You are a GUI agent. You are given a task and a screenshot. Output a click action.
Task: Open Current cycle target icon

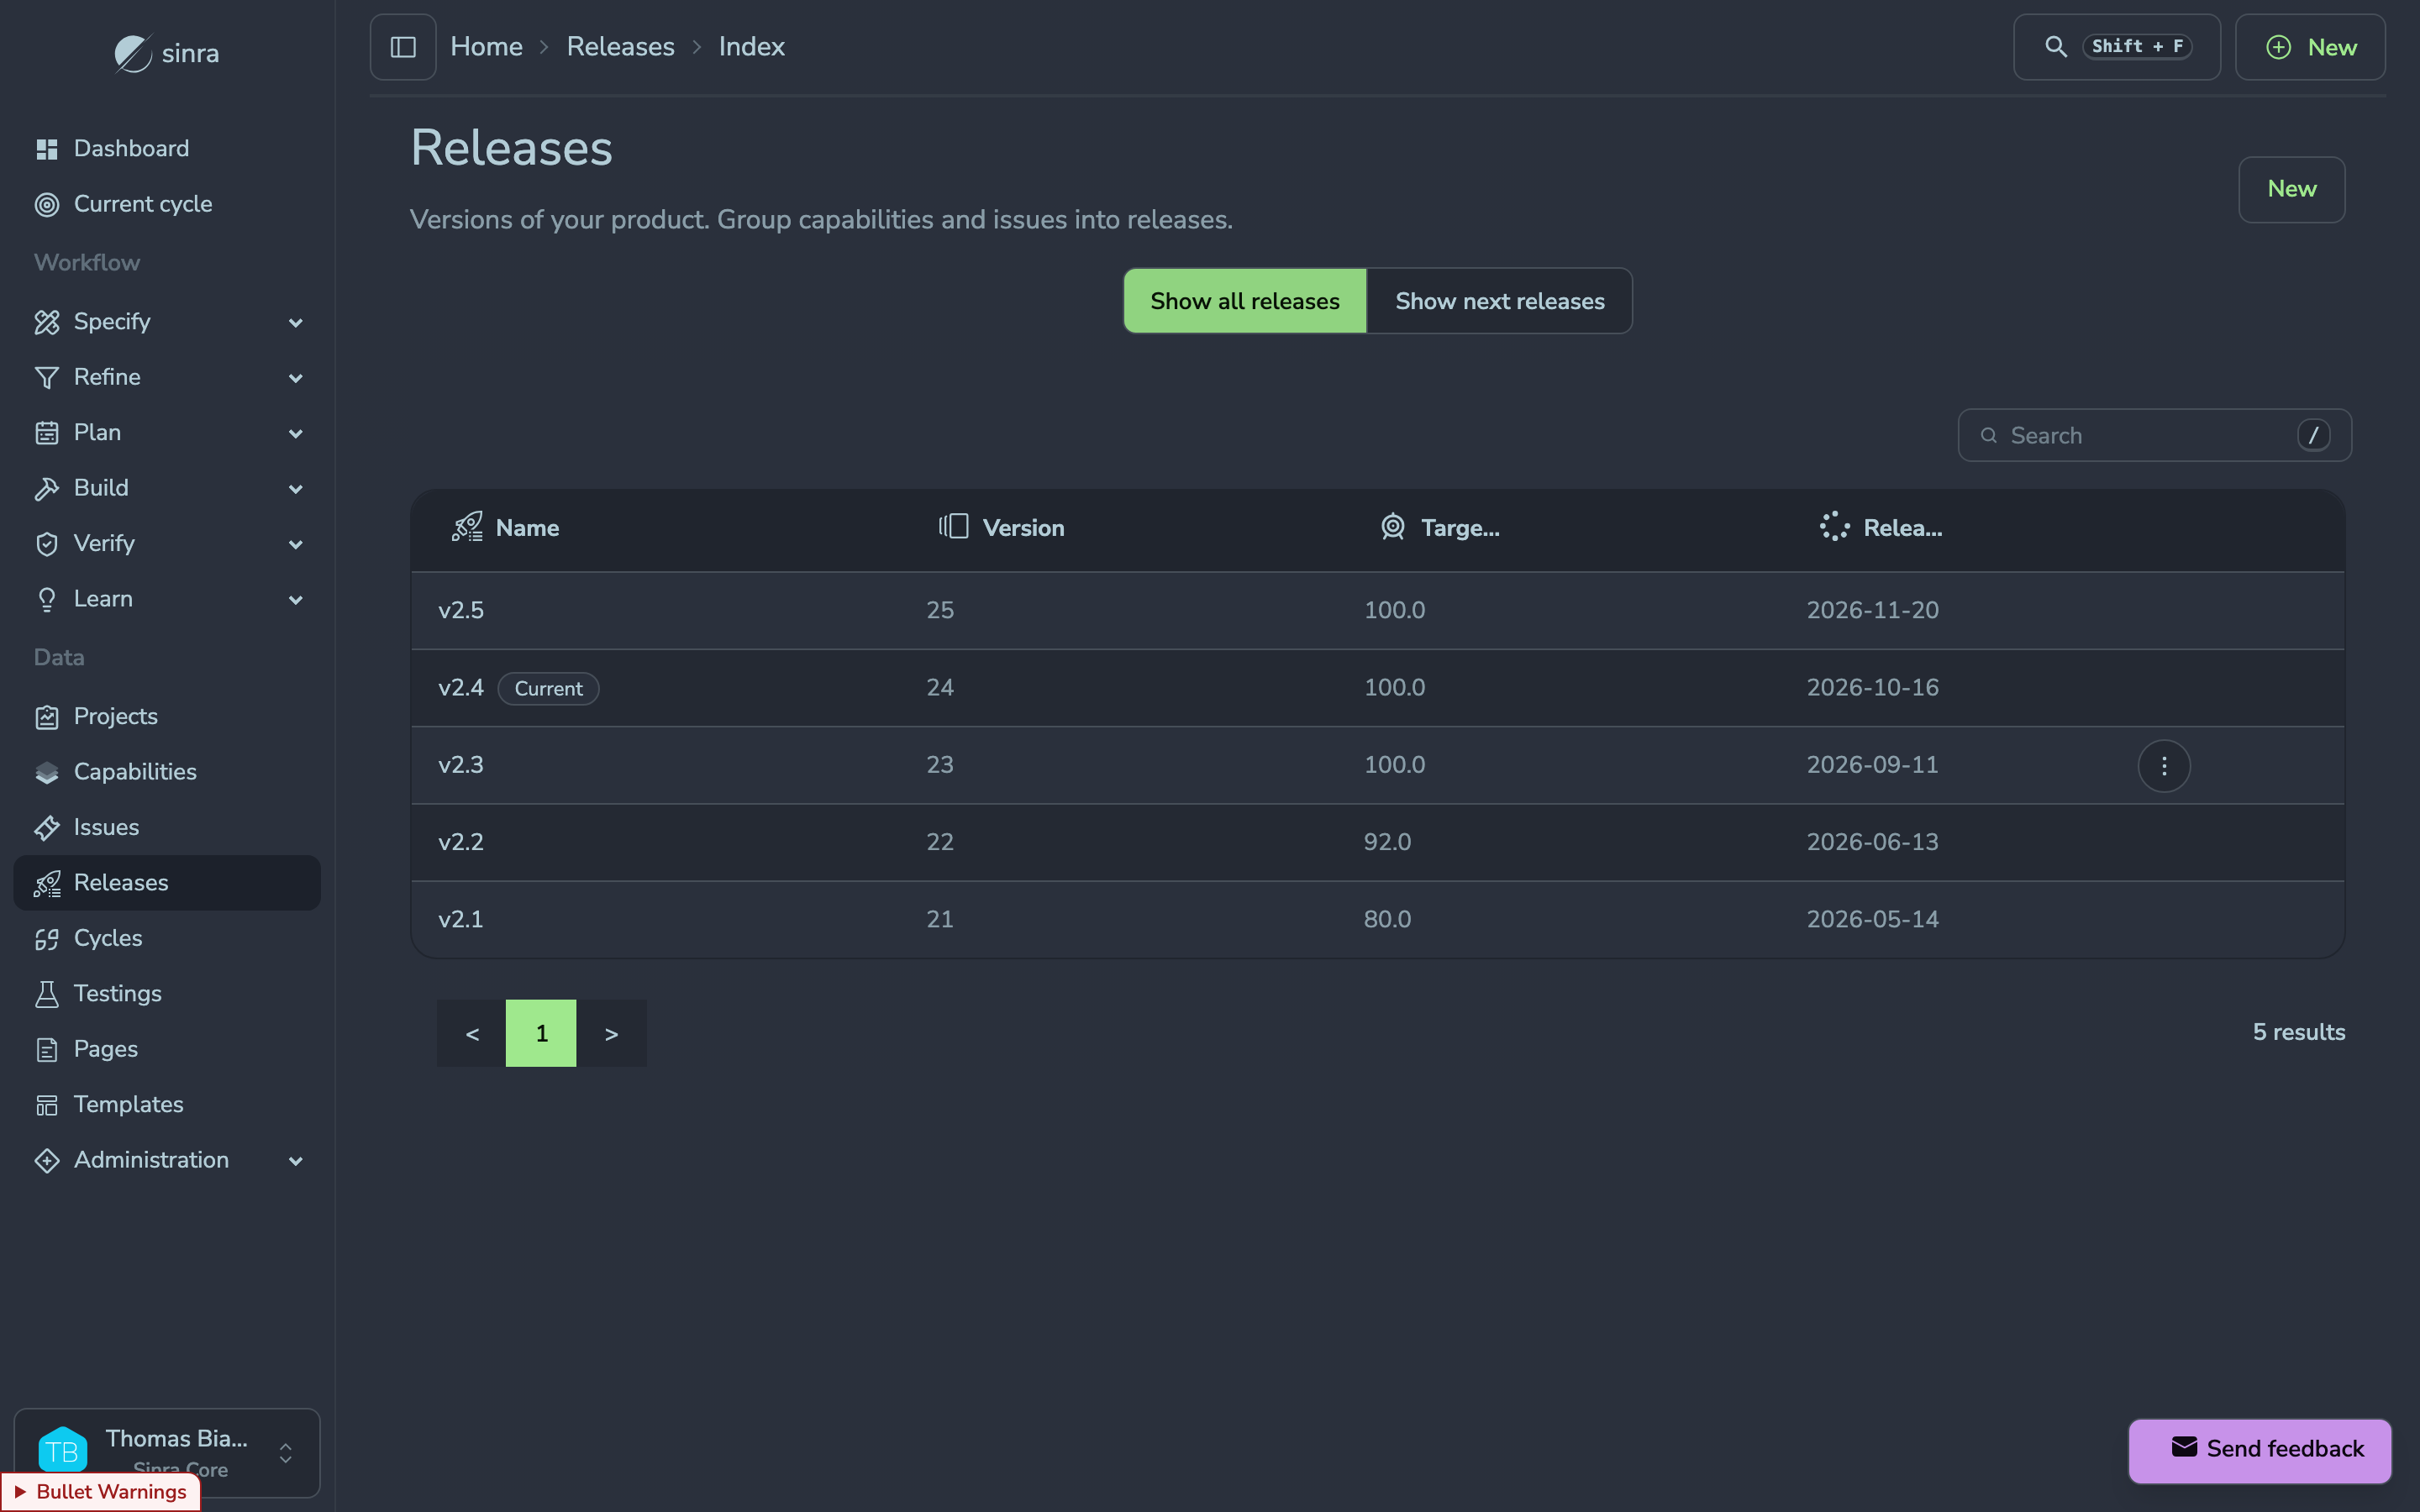(x=47, y=205)
